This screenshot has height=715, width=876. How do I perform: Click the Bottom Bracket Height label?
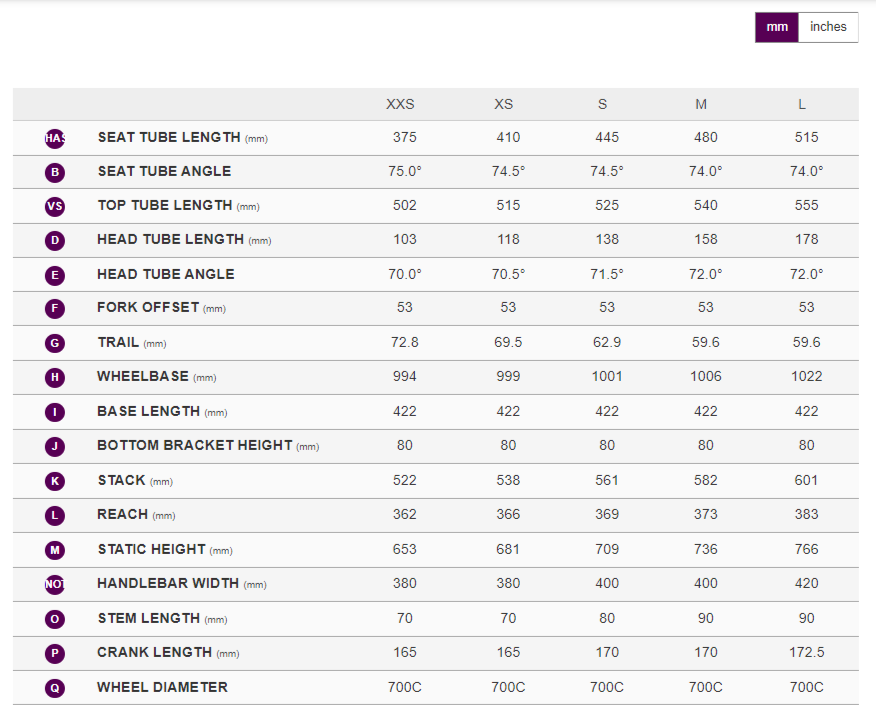tap(195, 445)
